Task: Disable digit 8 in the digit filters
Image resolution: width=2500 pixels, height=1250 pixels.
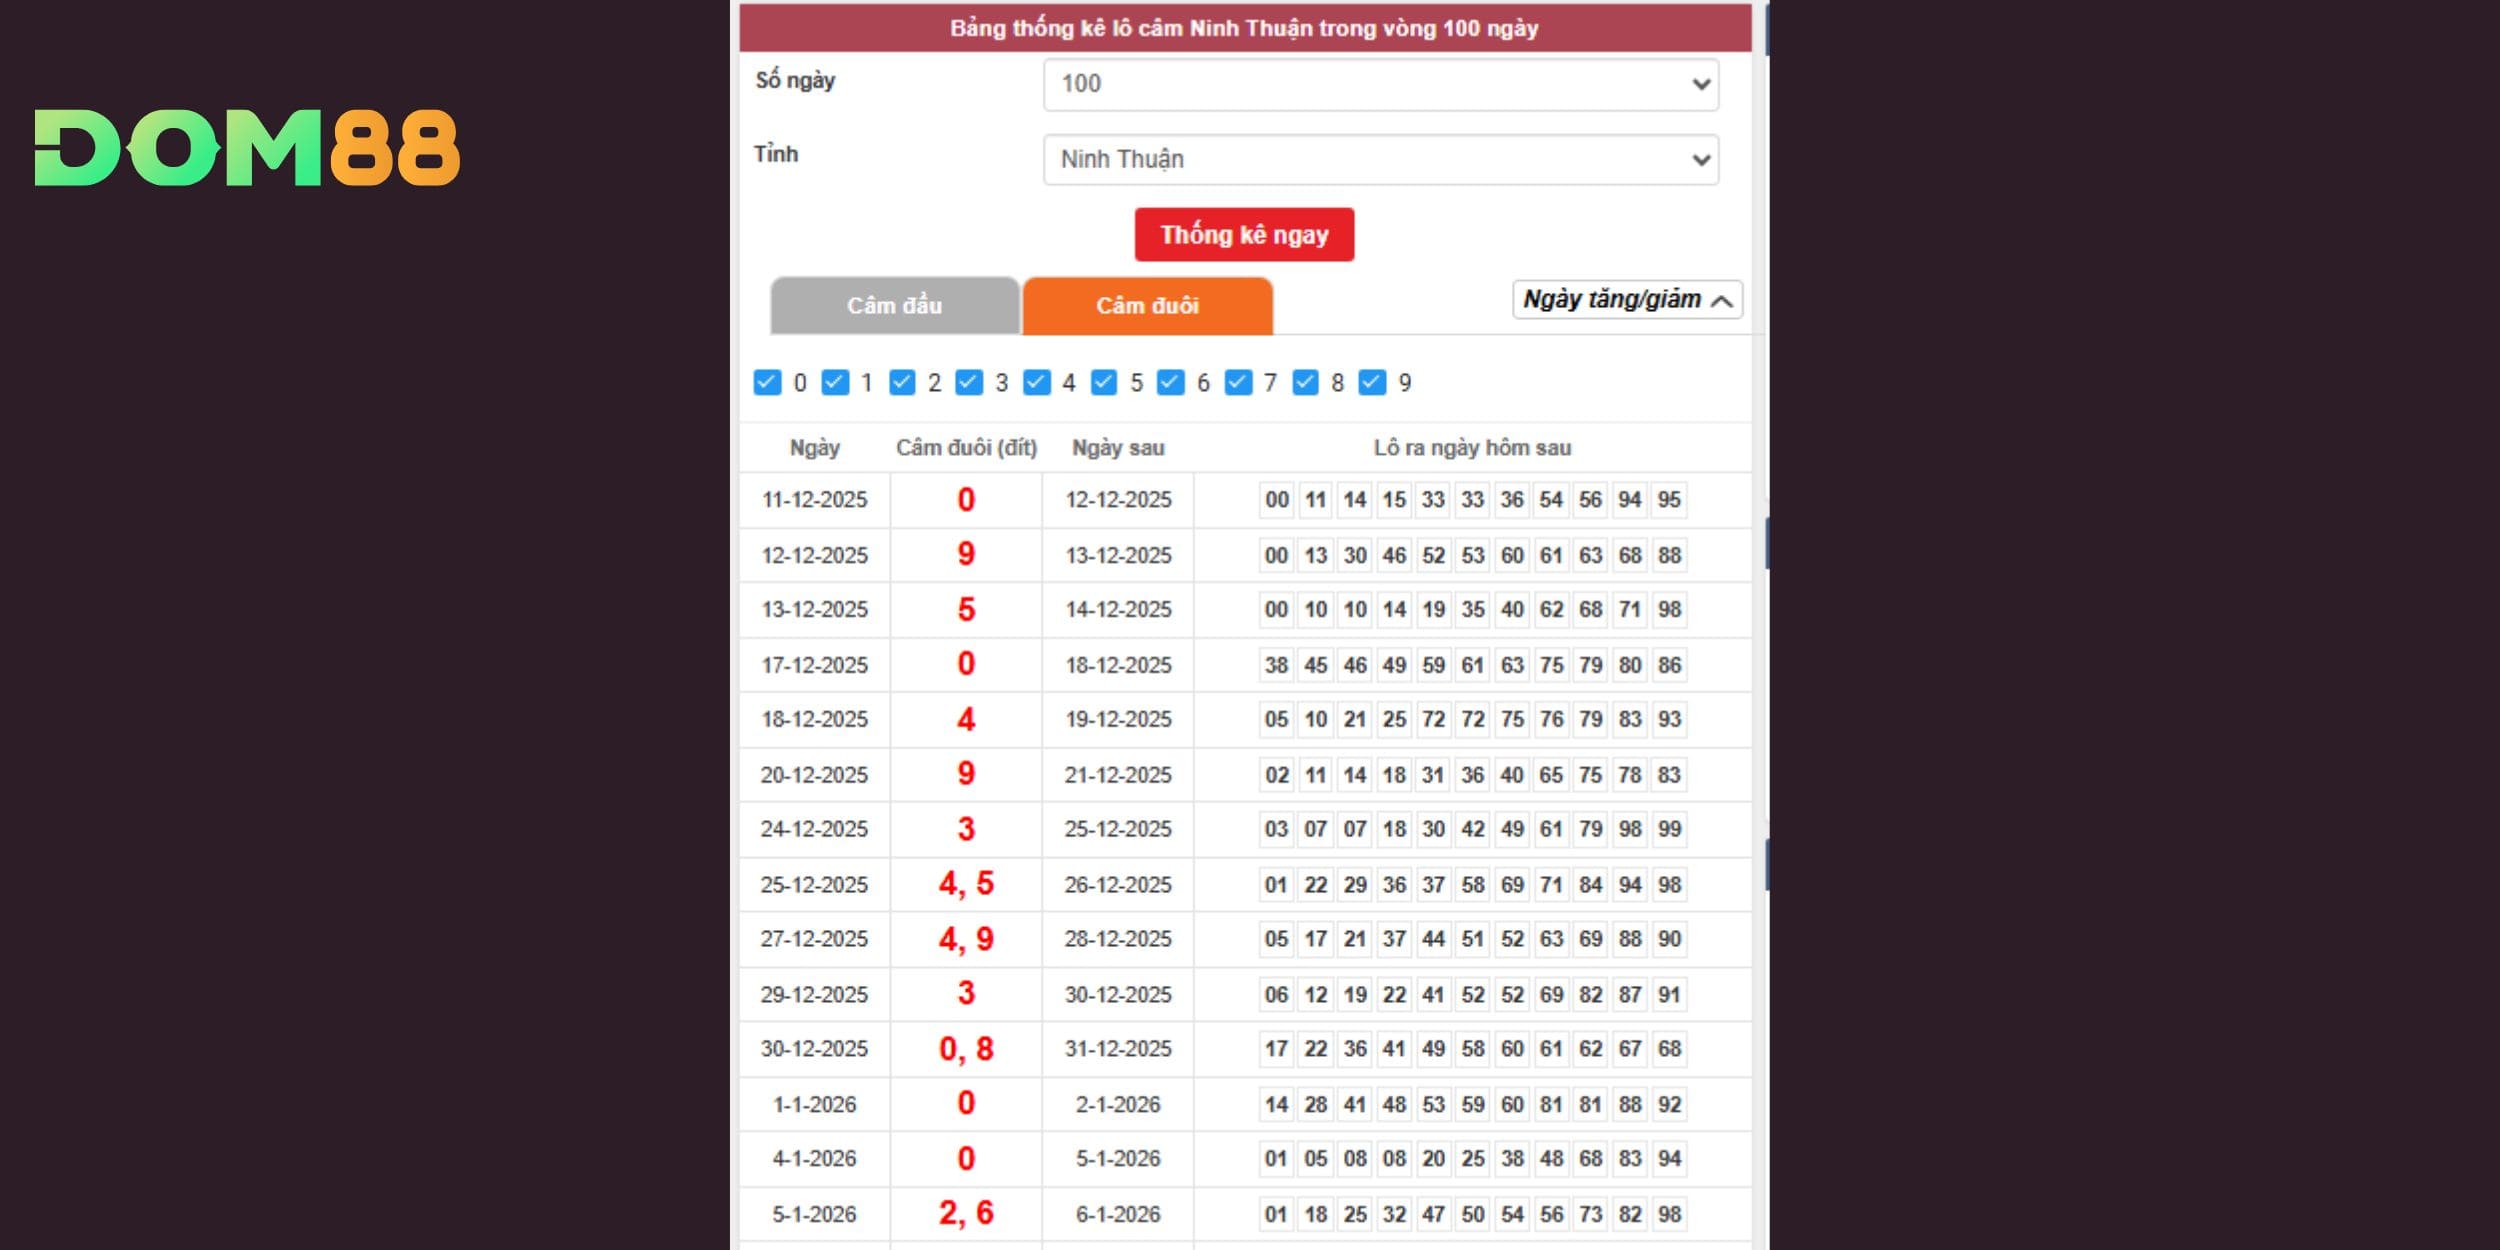Action: 1305,381
